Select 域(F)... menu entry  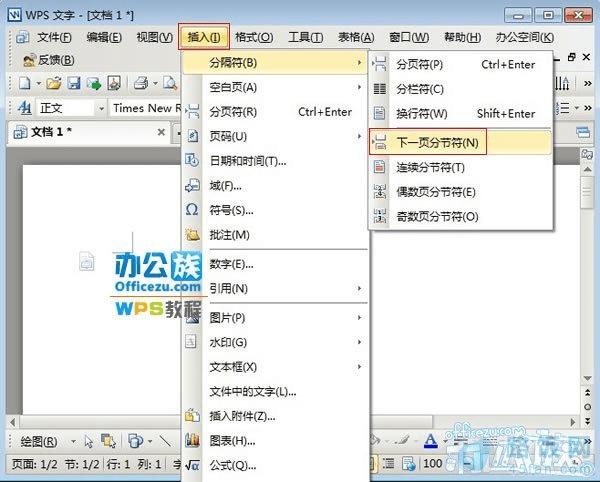click(x=275, y=186)
